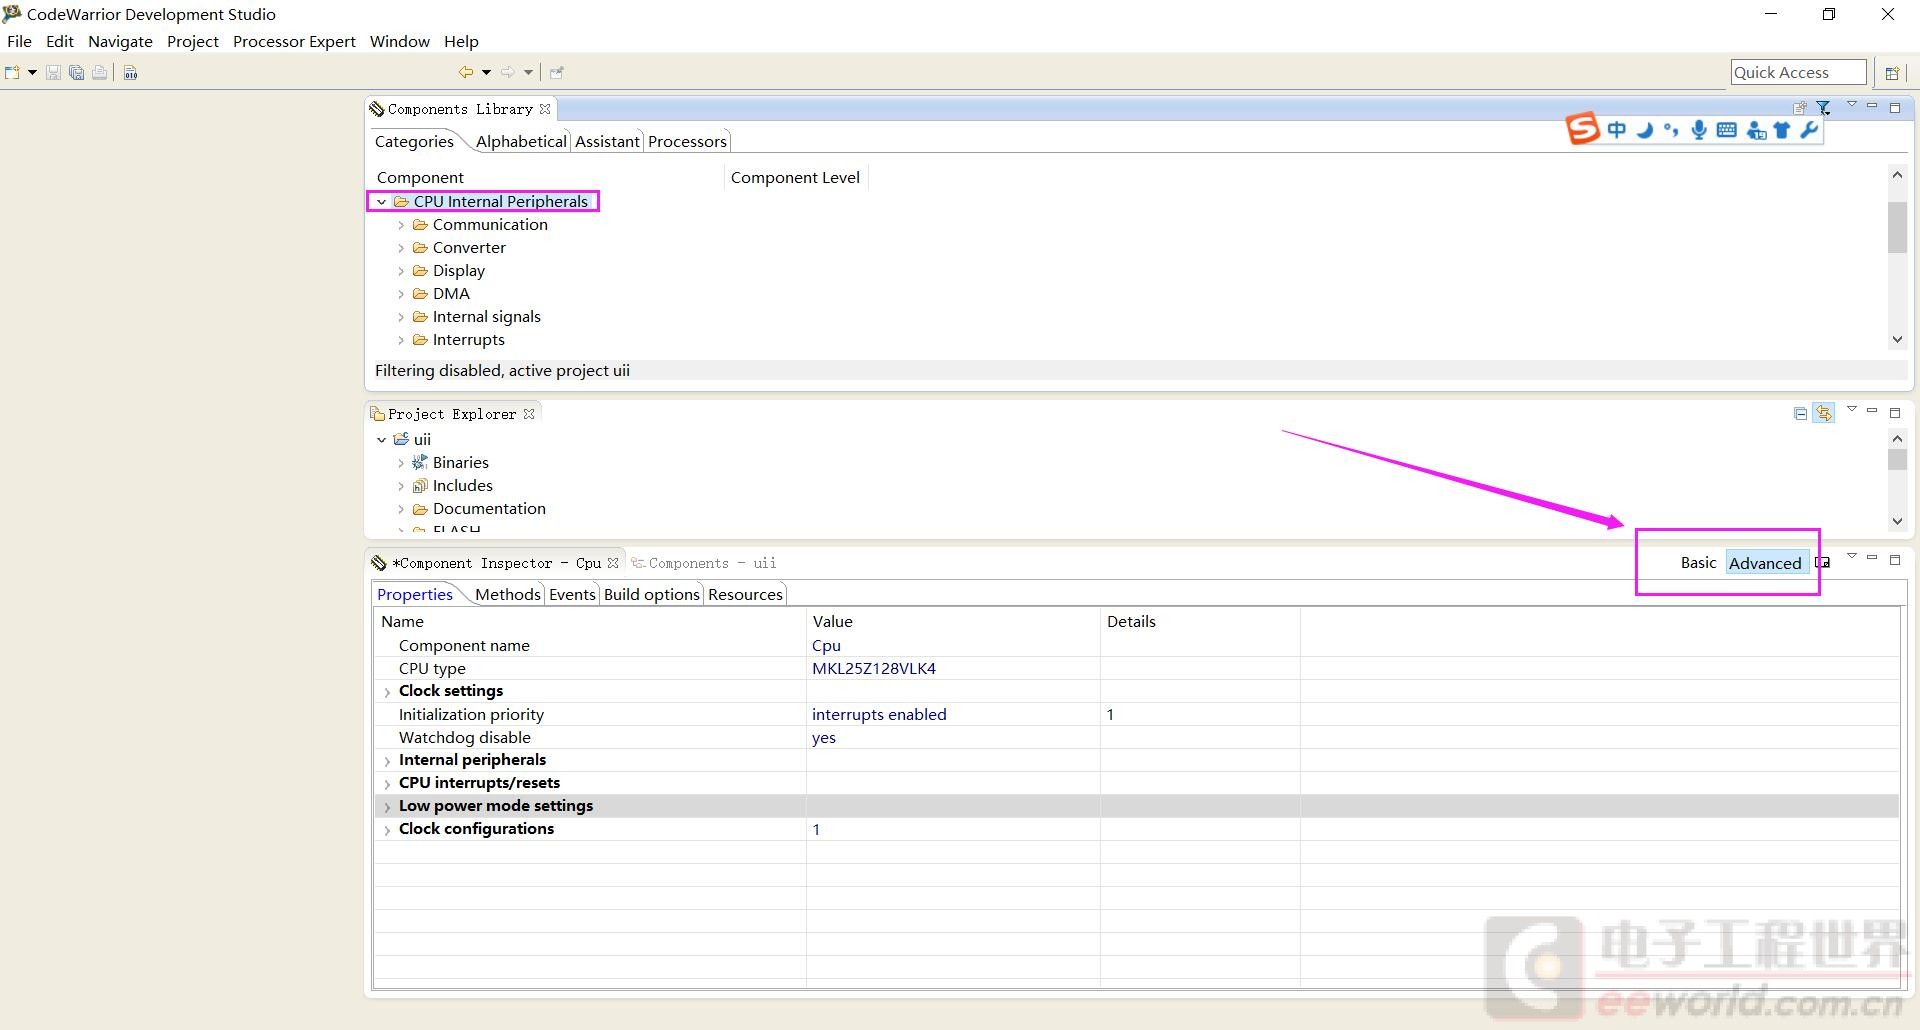Image resolution: width=1920 pixels, height=1030 pixels.
Task: Expand the Communication folder
Action: coord(401,225)
